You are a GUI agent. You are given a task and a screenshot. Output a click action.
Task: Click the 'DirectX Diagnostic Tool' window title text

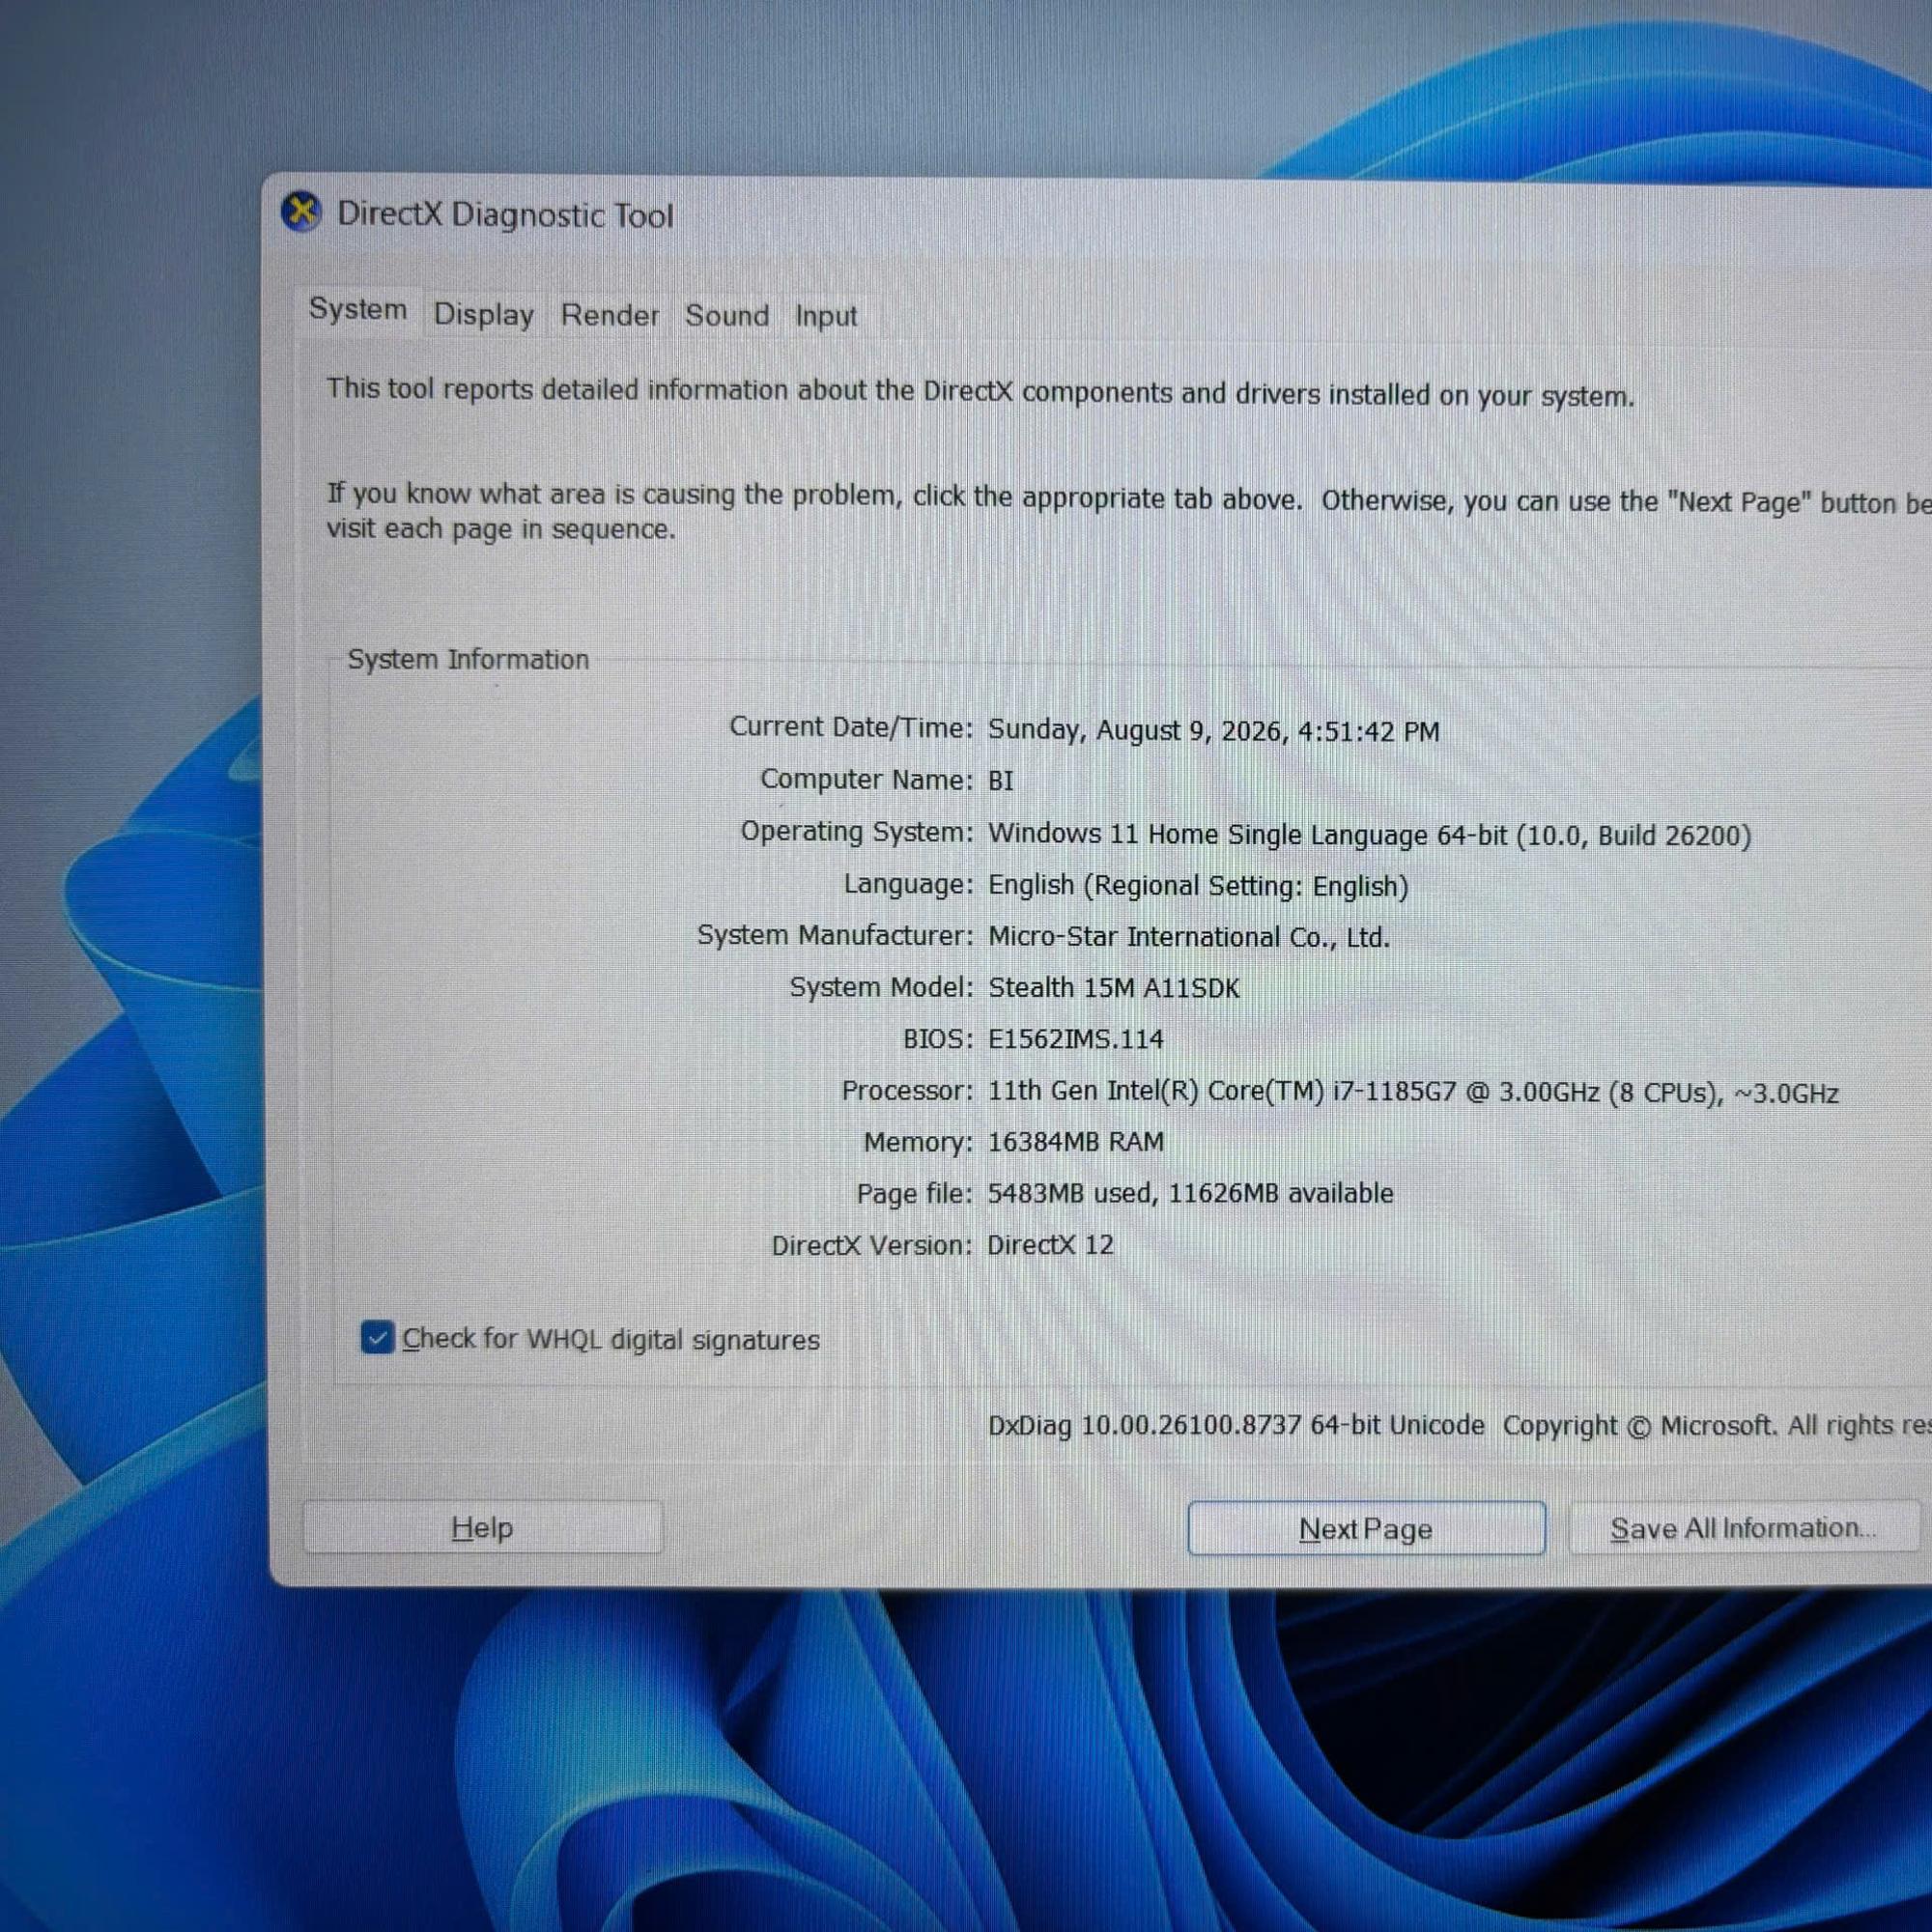tap(505, 215)
